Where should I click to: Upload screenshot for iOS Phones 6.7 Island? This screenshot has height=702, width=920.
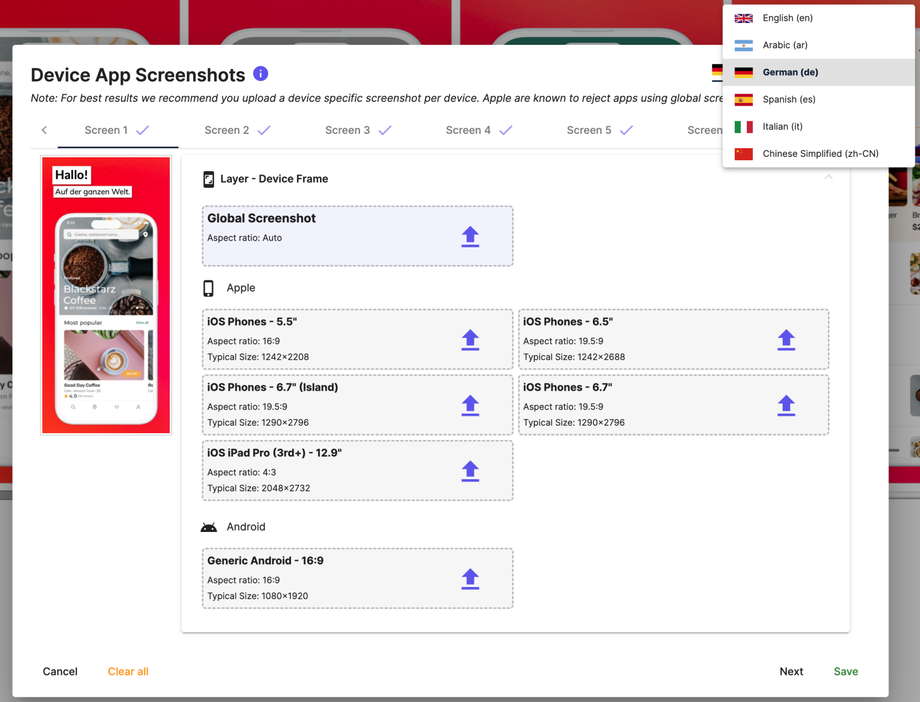pos(470,406)
